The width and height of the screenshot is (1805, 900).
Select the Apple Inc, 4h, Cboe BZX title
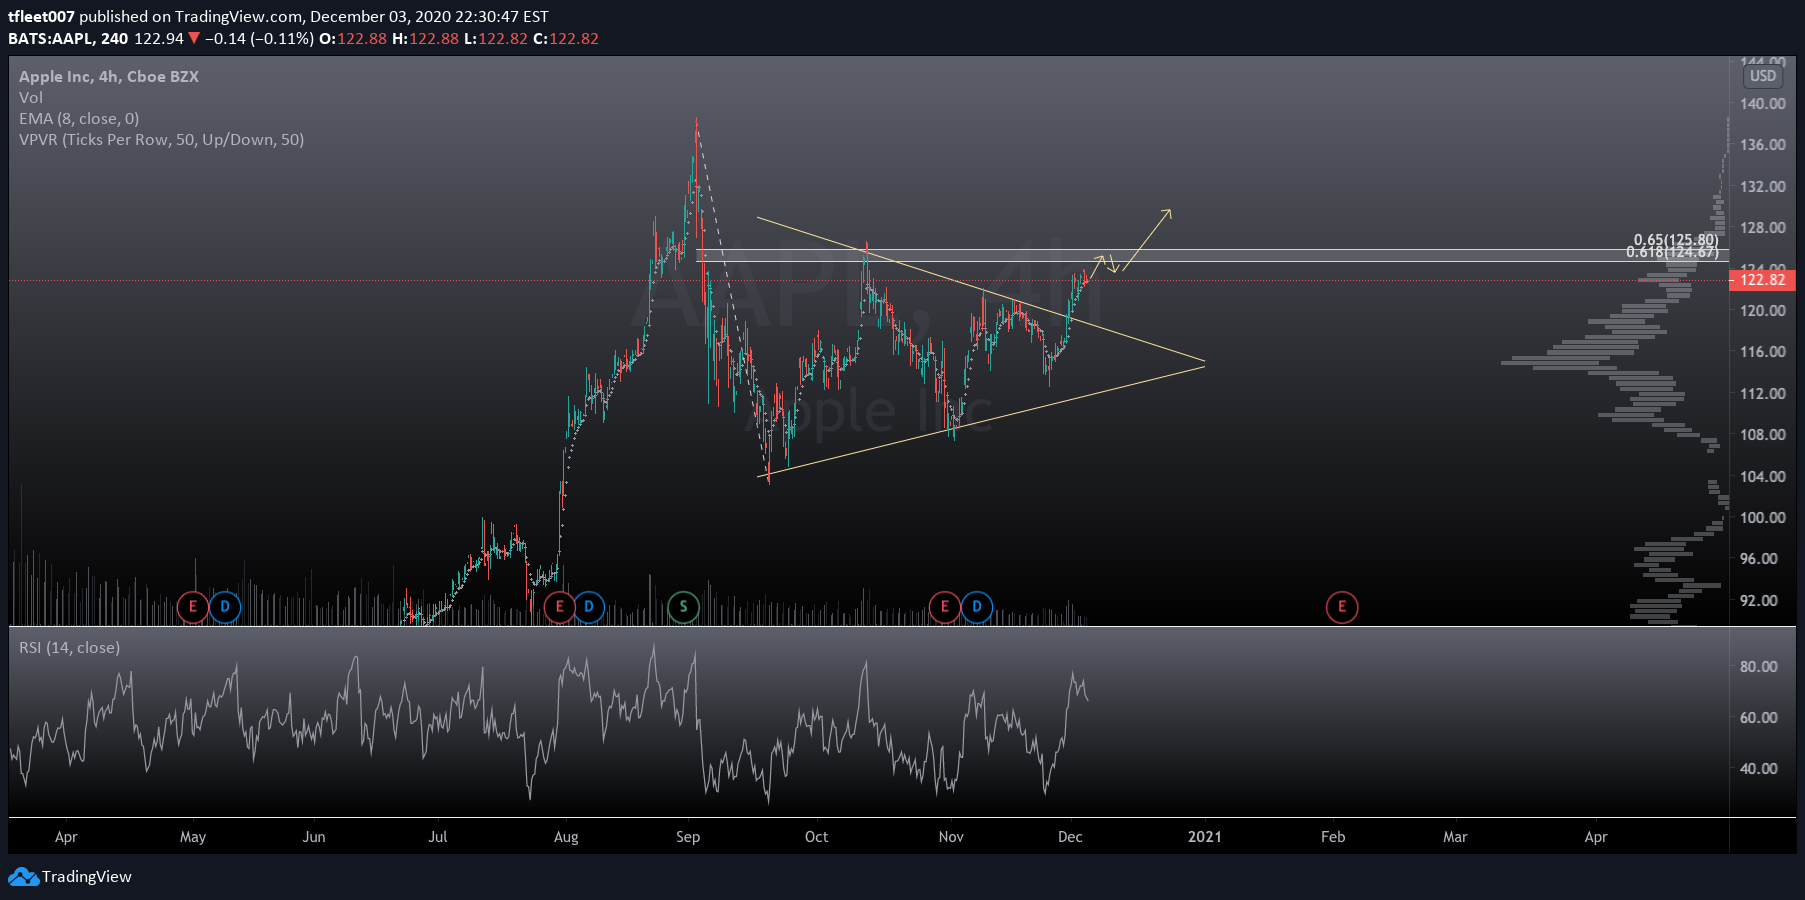click(x=109, y=77)
